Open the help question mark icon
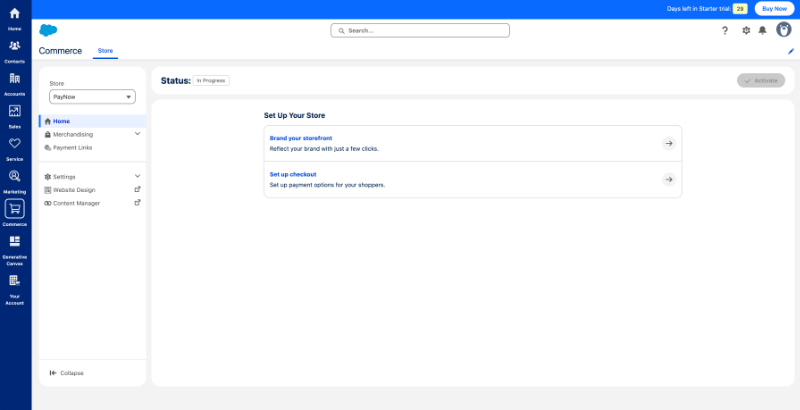This screenshot has height=410, width=800. [x=724, y=31]
